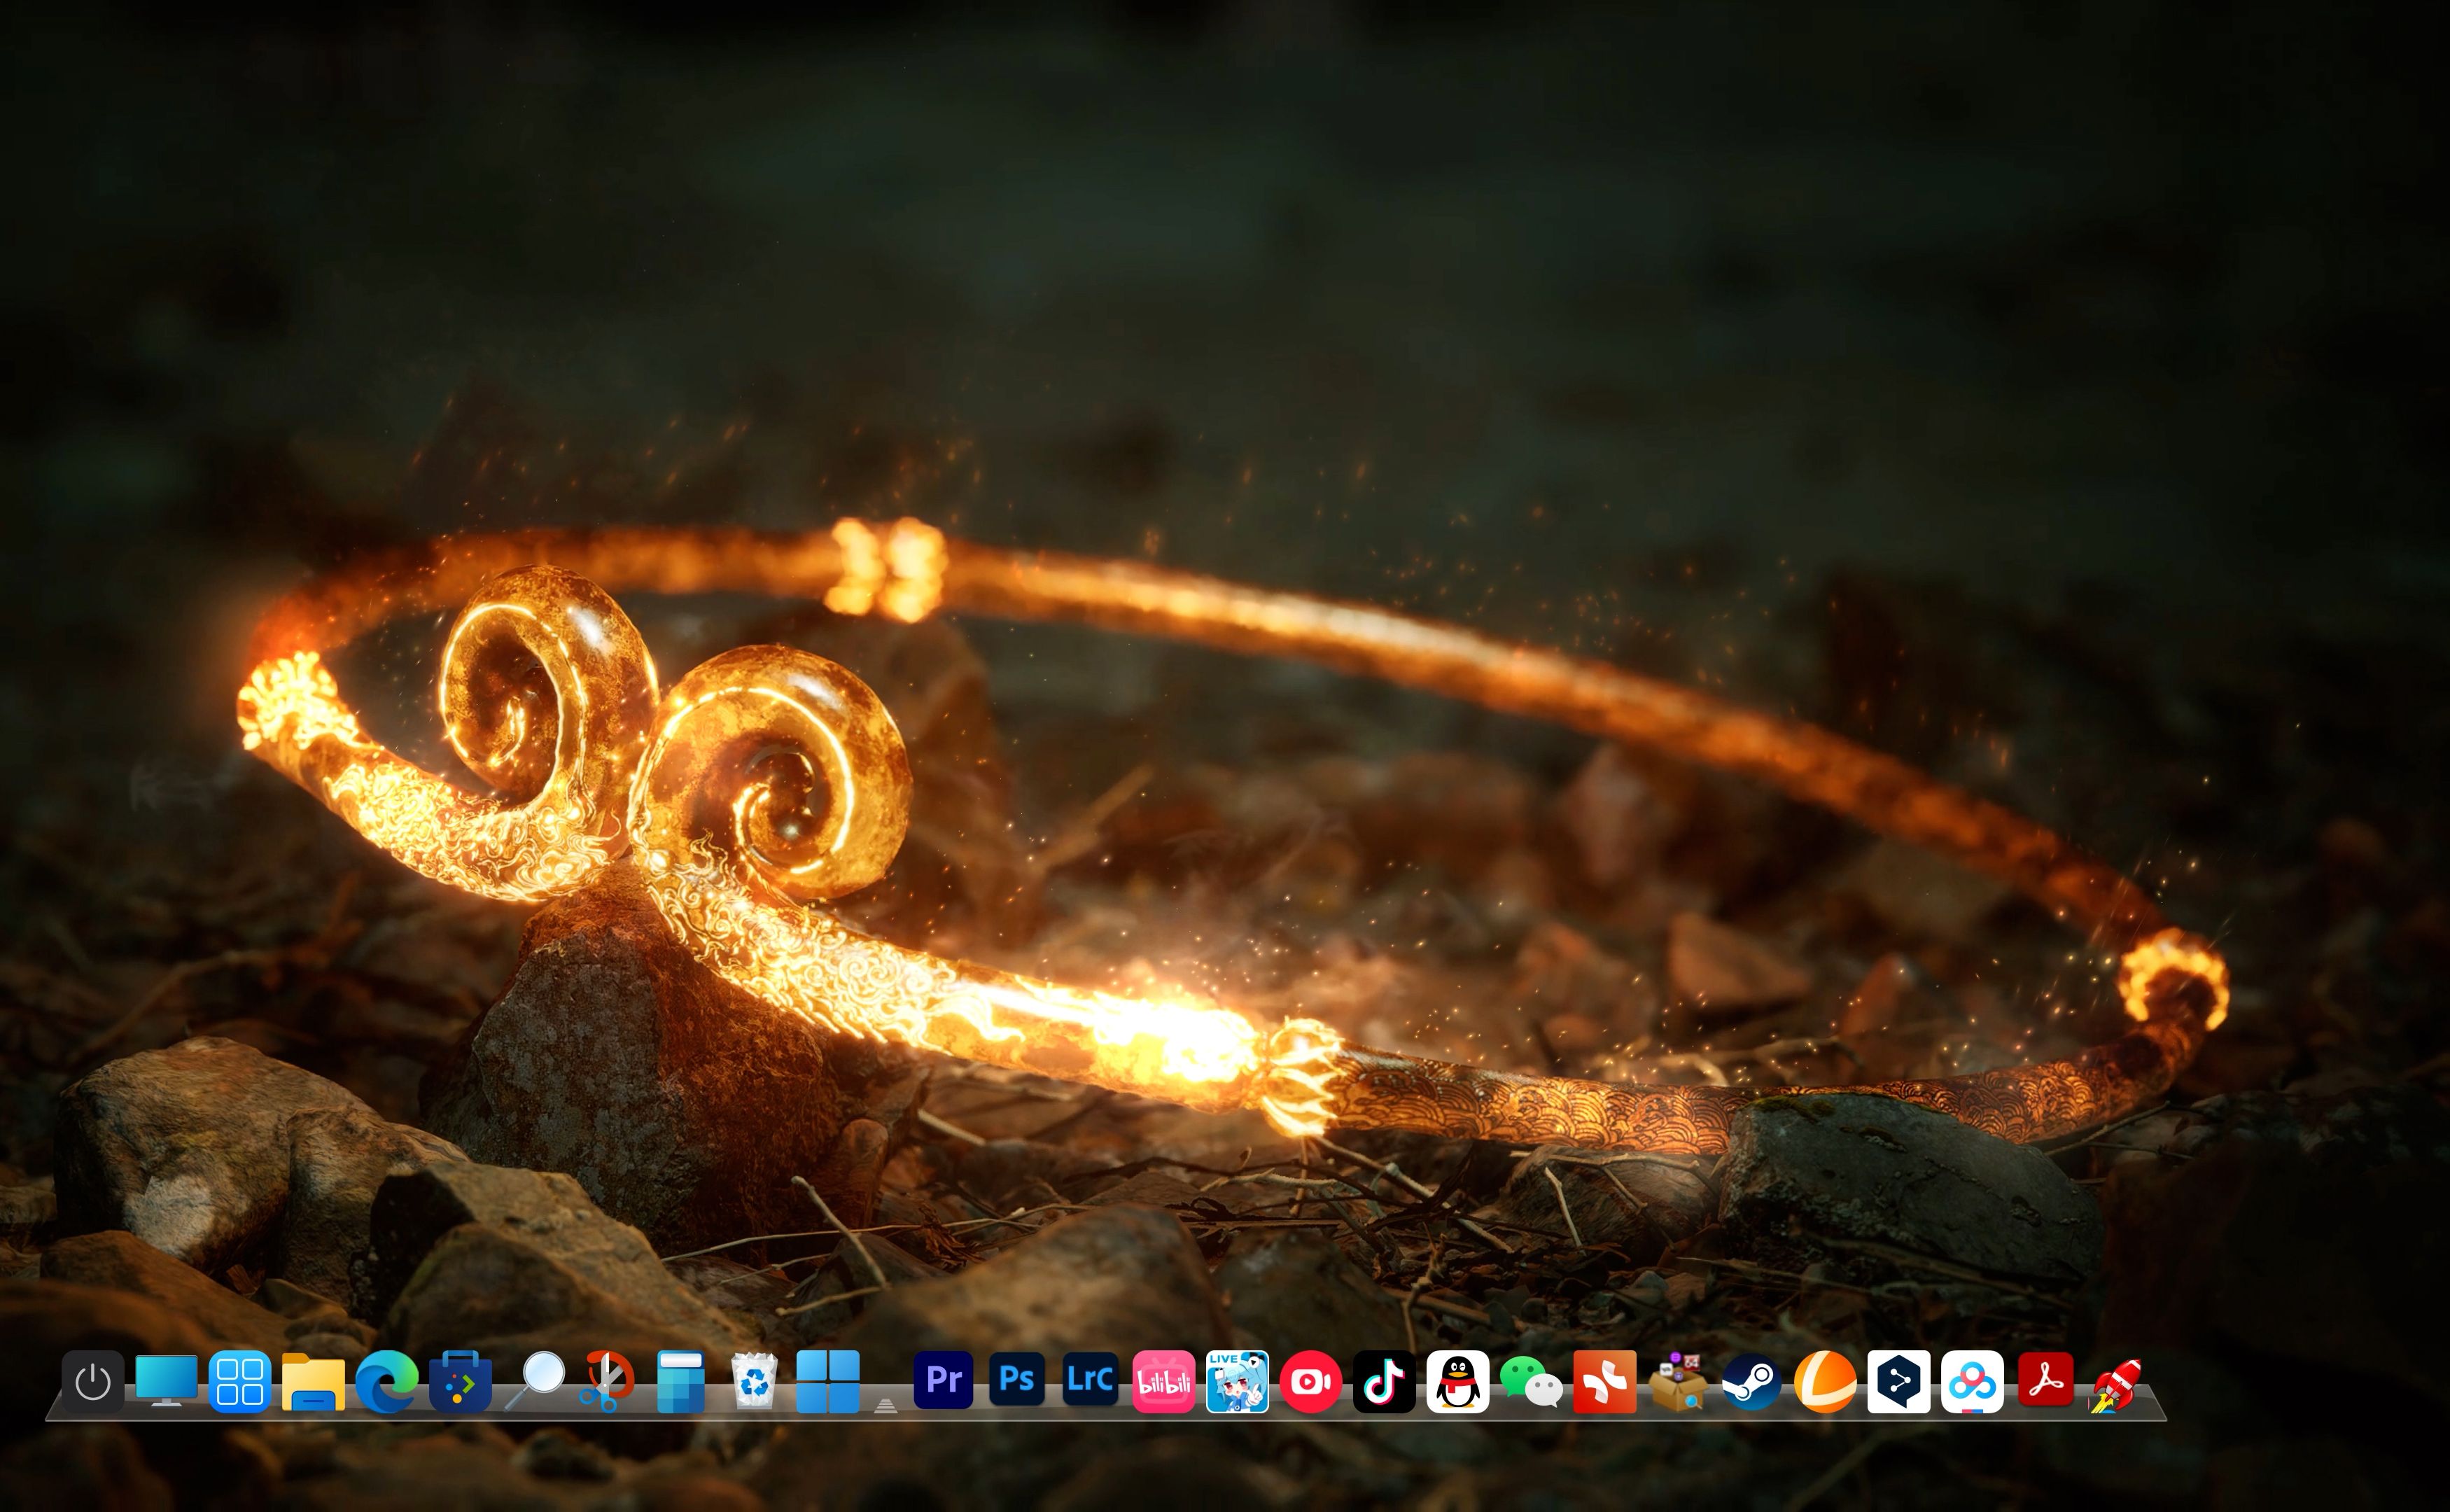The height and width of the screenshot is (1512, 2450).
Task: Launch Adobe Lightroom Classic
Action: pos(1090,1380)
